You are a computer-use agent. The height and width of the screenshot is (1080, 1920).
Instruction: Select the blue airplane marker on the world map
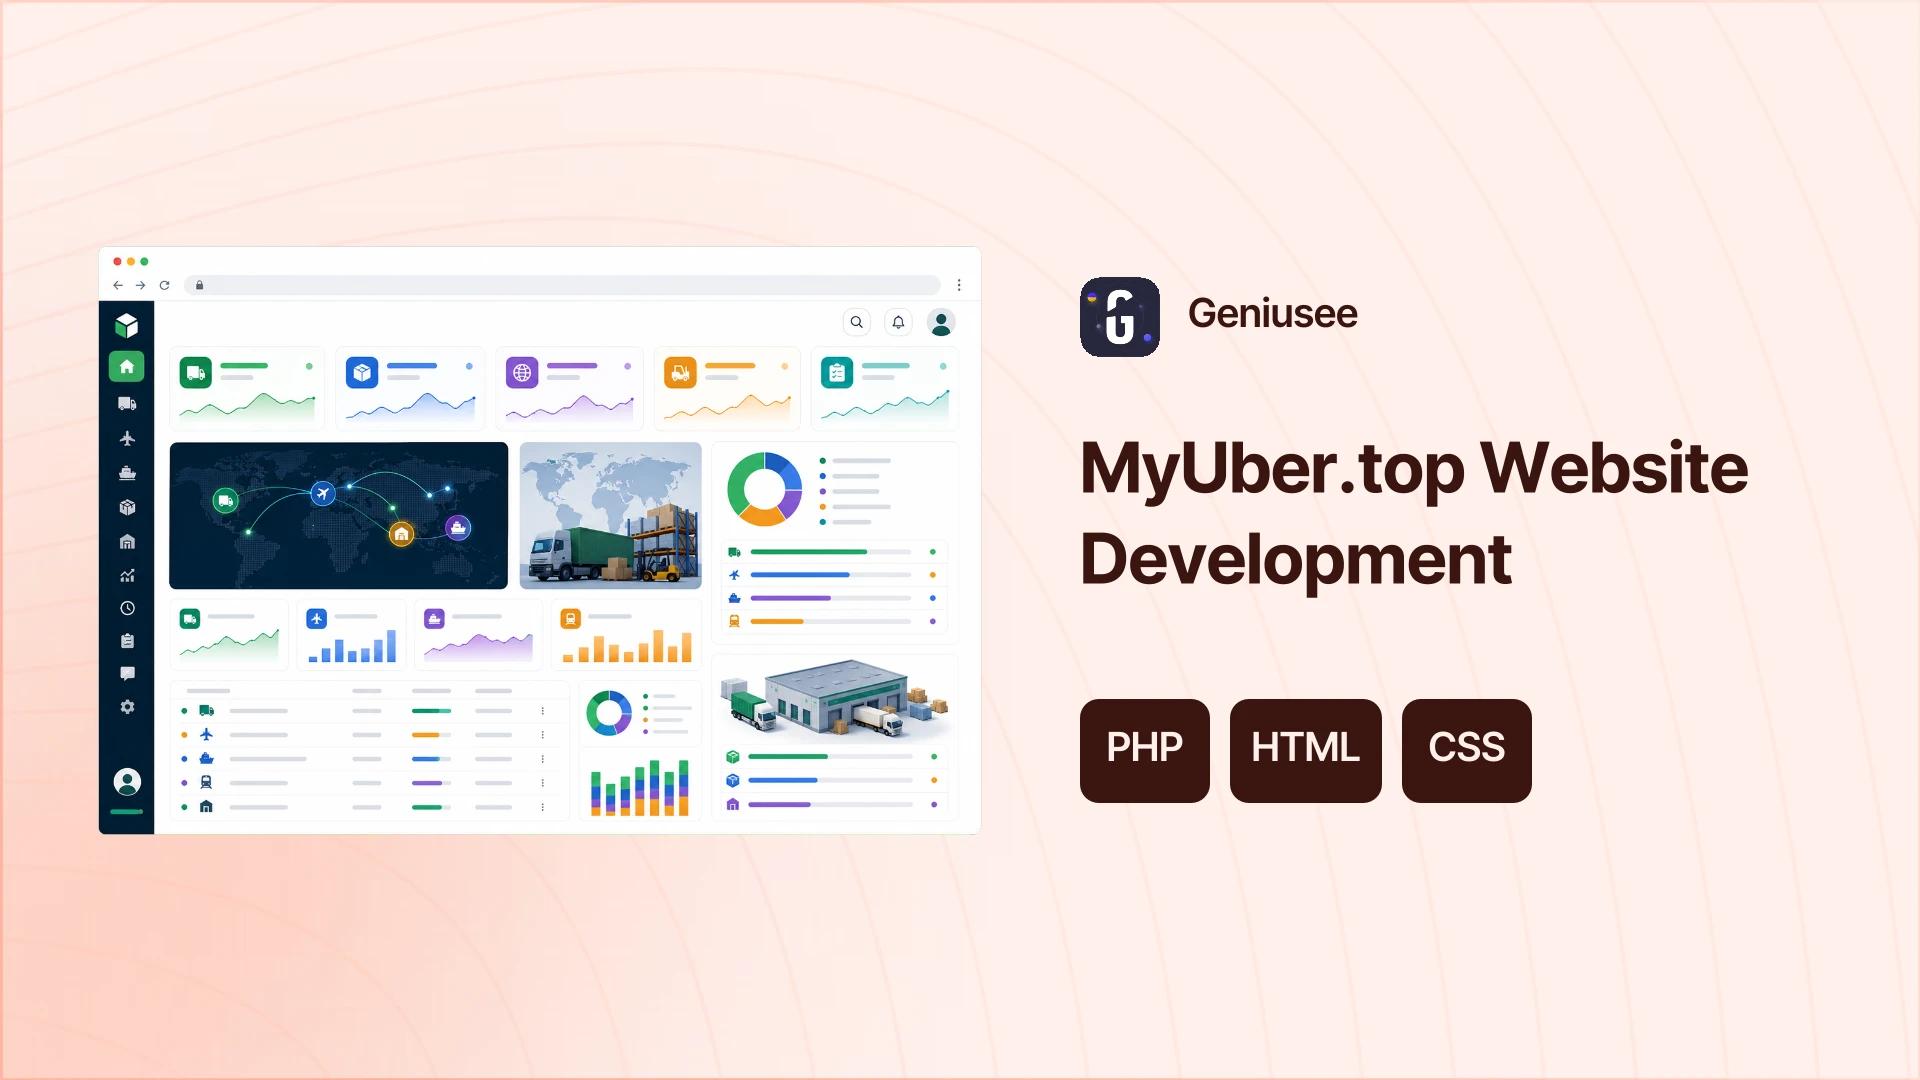pyautogui.click(x=322, y=493)
